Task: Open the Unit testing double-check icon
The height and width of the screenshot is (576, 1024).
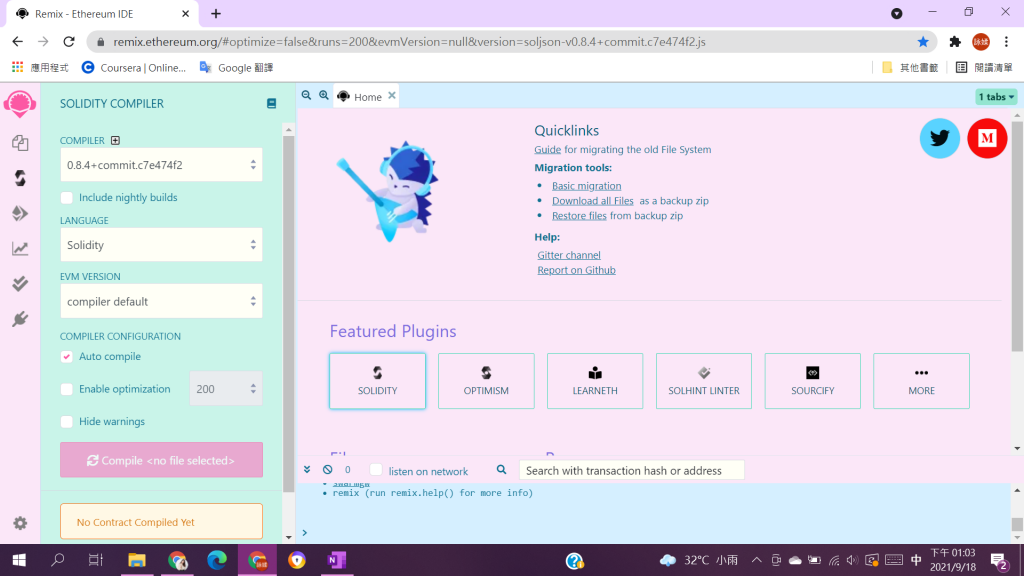Action: click(20, 283)
